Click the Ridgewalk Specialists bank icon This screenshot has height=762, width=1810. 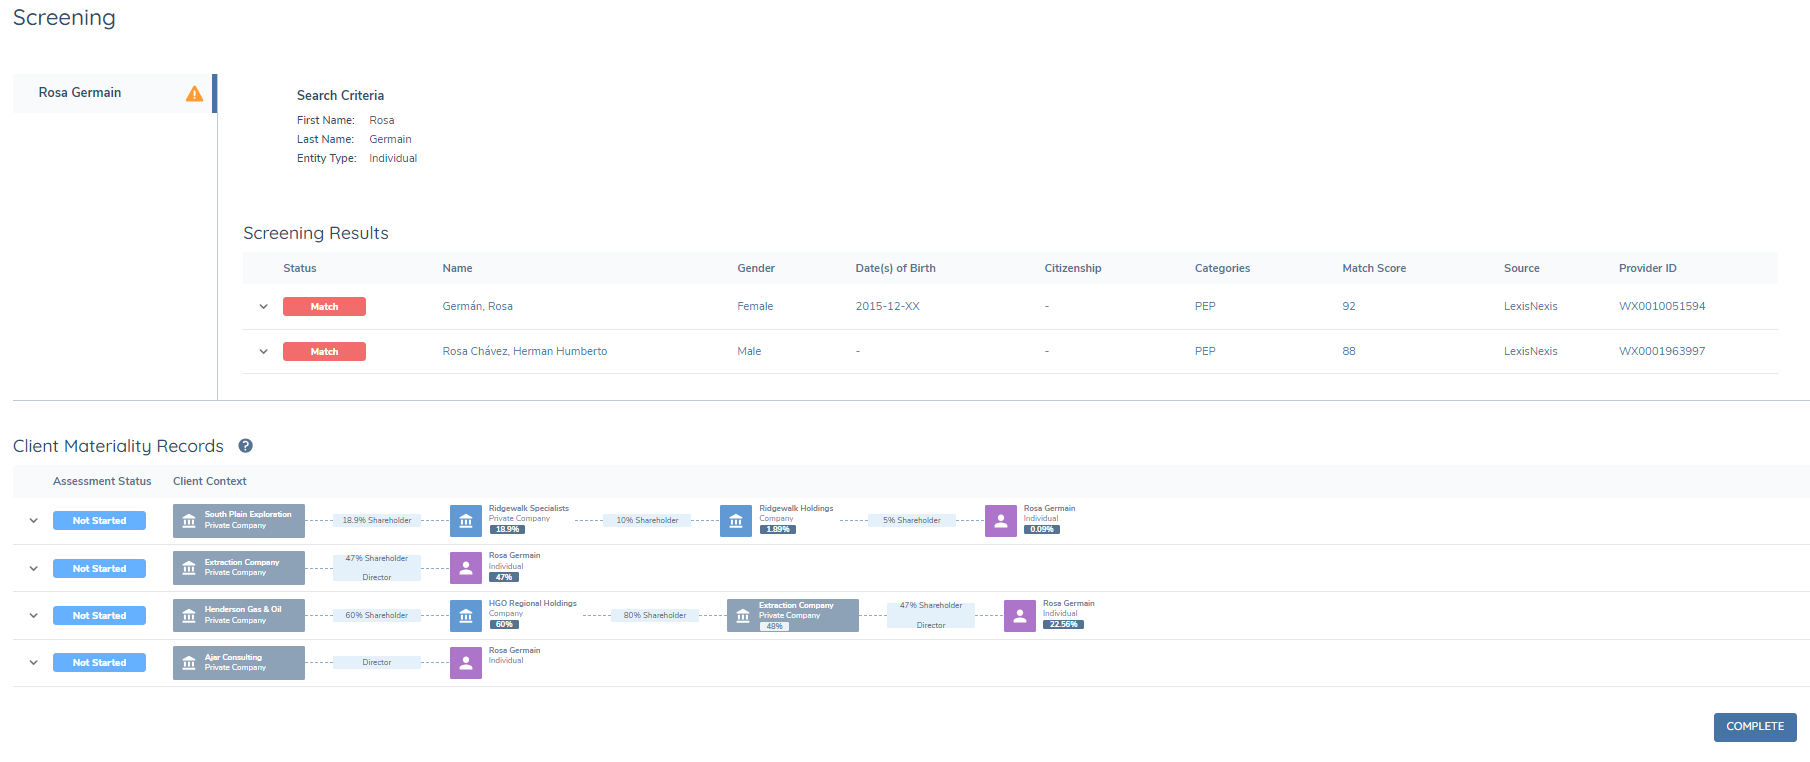pyautogui.click(x=466, y=521)
